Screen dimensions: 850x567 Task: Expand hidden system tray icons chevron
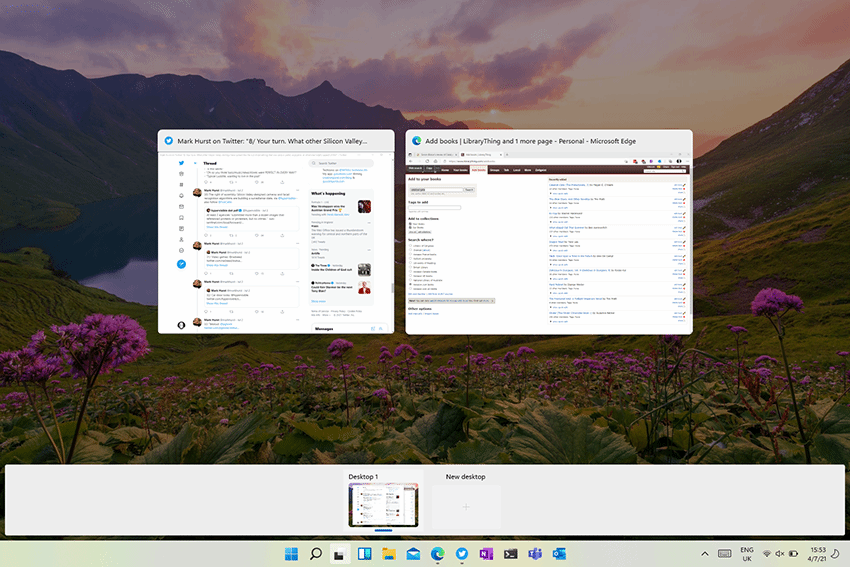pos(705,553)
